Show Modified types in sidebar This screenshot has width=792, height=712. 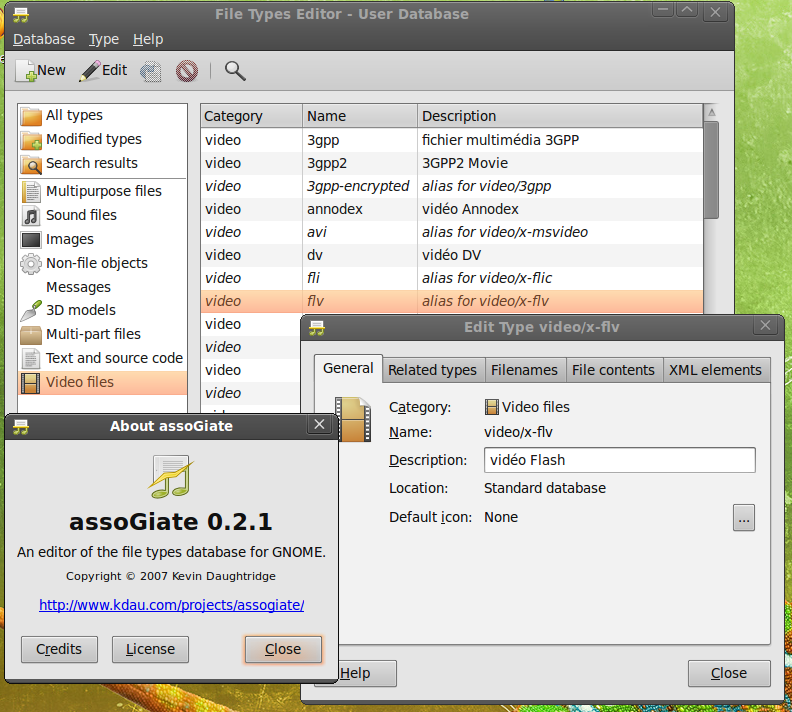[x=93, y=139]
